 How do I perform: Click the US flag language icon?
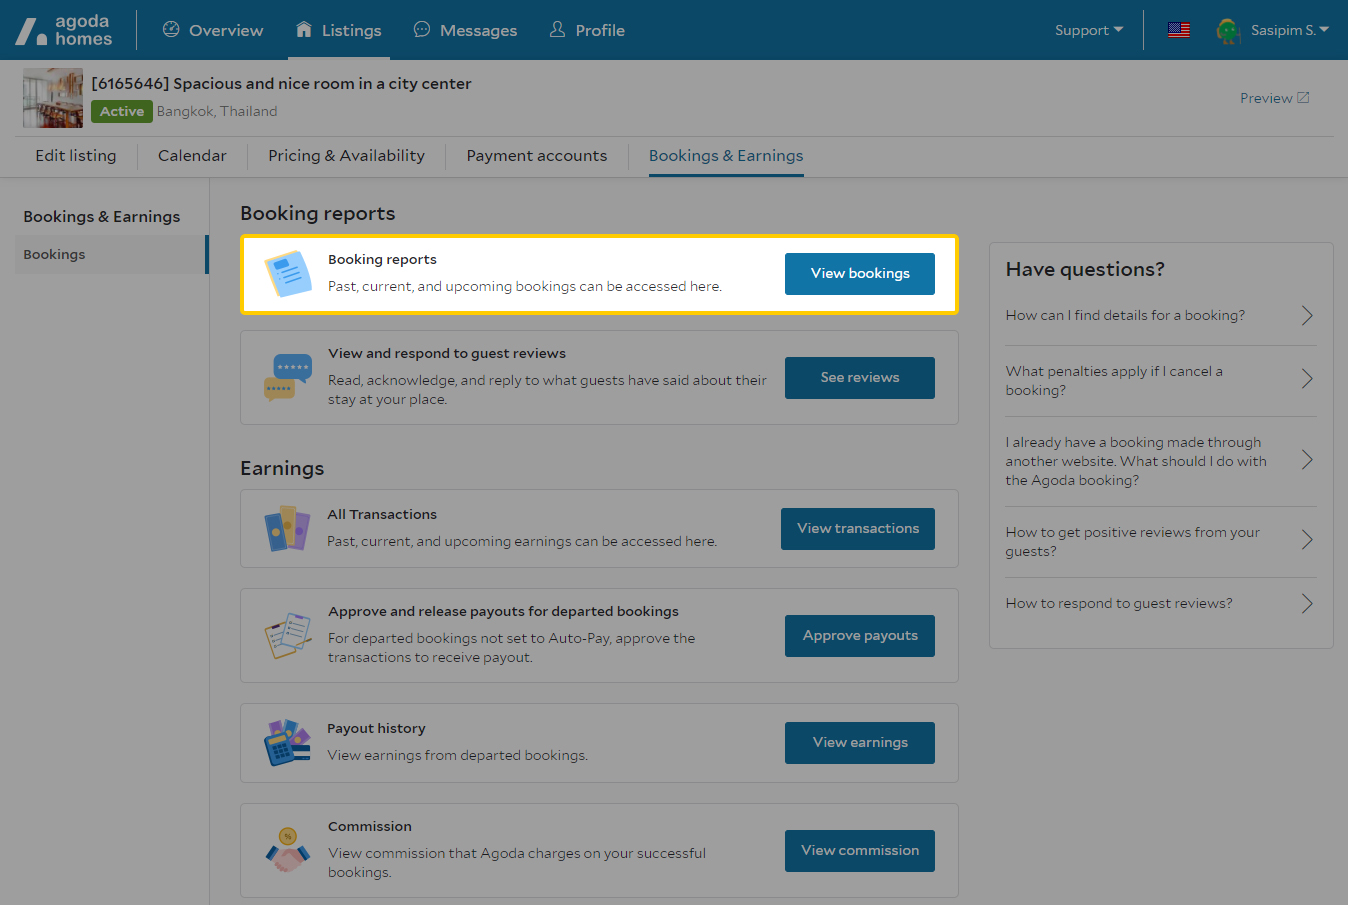pyautogui.click(x=1179, y=30)
